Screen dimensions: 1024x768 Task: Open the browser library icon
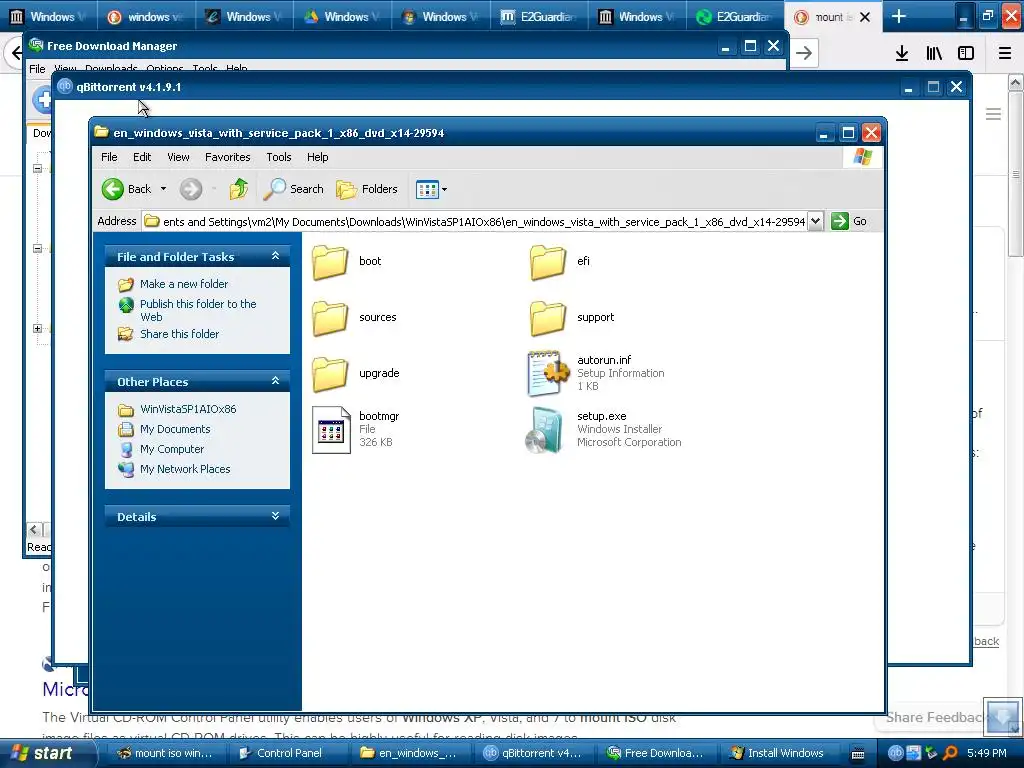934,54
